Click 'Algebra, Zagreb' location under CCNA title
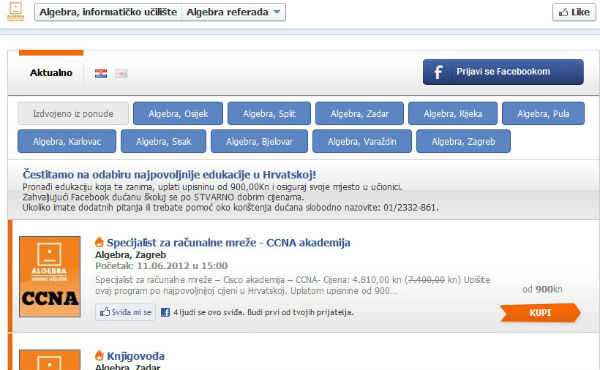The width and height of the screenshot is (600, 370). point(130,255)
